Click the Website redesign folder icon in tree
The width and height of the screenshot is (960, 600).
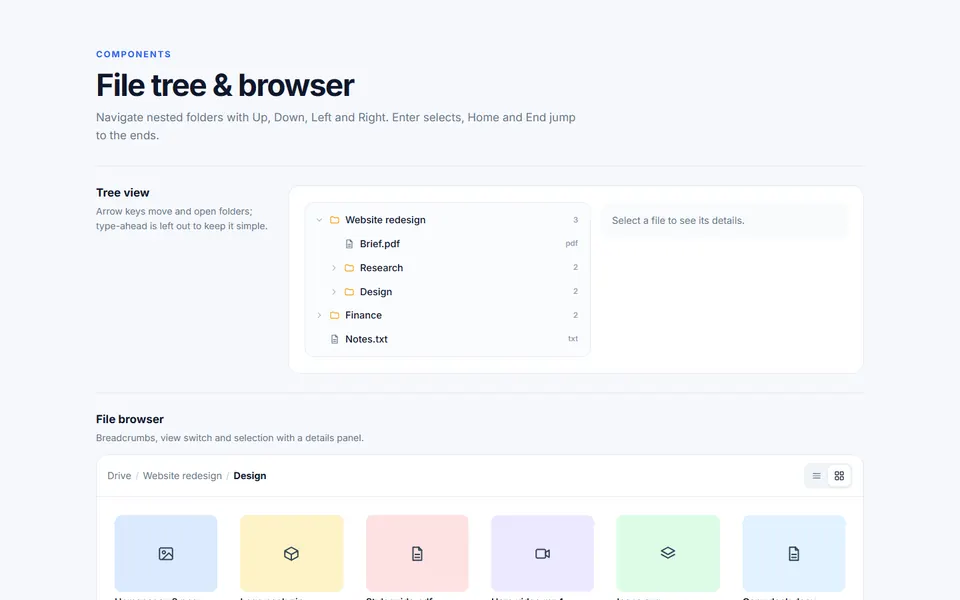point(334,220)
